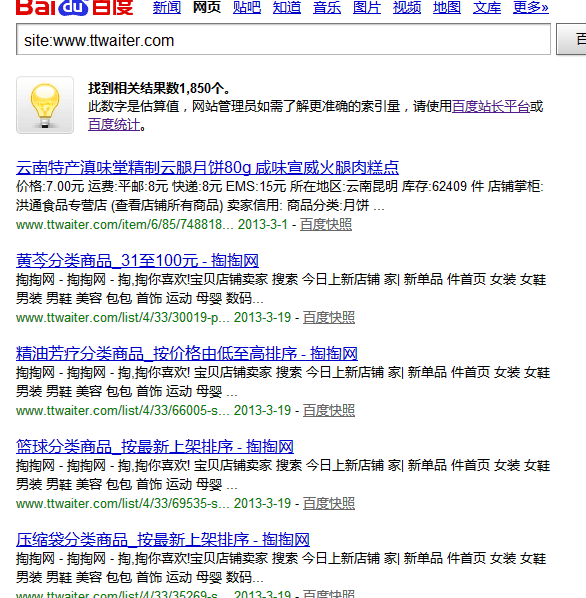
Task: Click URL text www.ttwaiter.com/list/4/33/69535-s...
Action: click(122, 504)
